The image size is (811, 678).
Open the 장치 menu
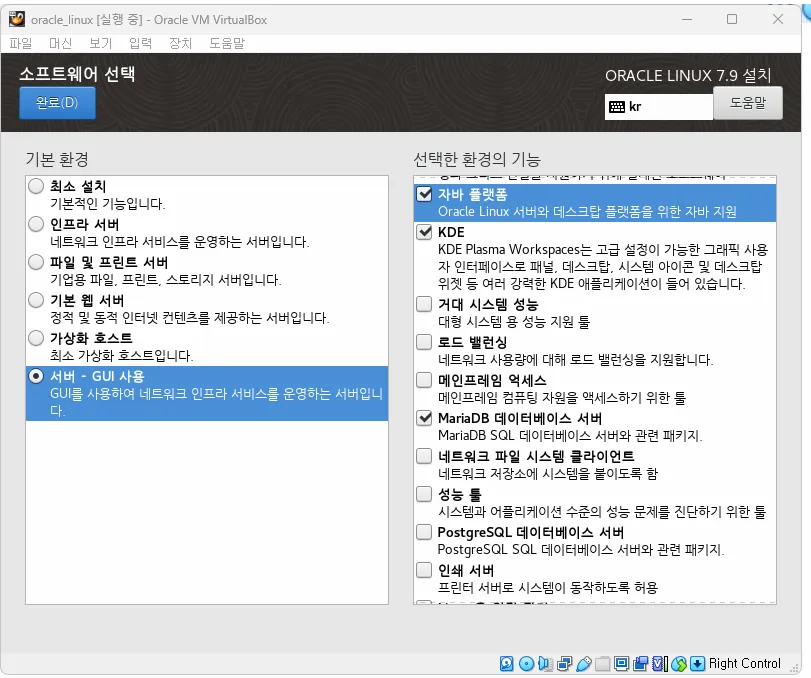tap(181, 43)
